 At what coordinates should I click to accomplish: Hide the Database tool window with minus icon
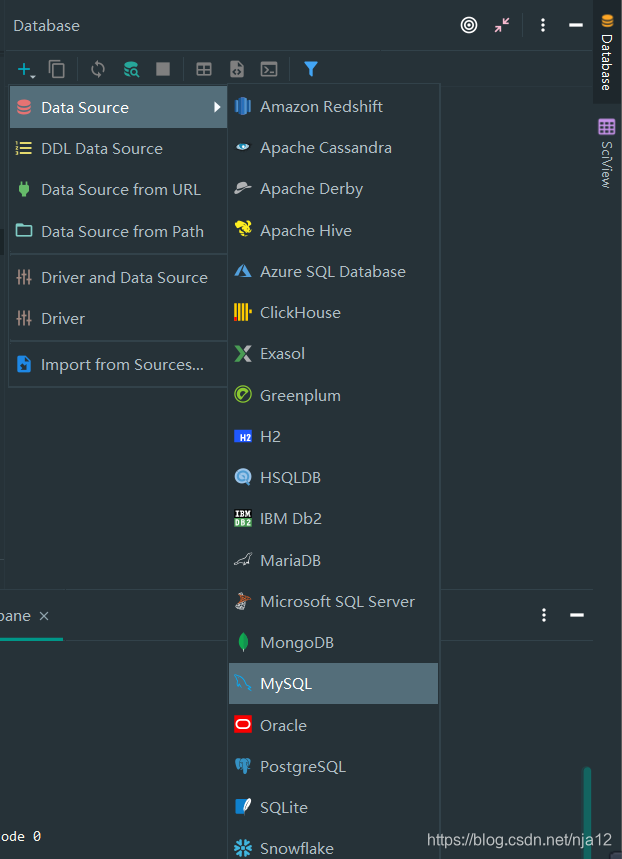point(575,25)
